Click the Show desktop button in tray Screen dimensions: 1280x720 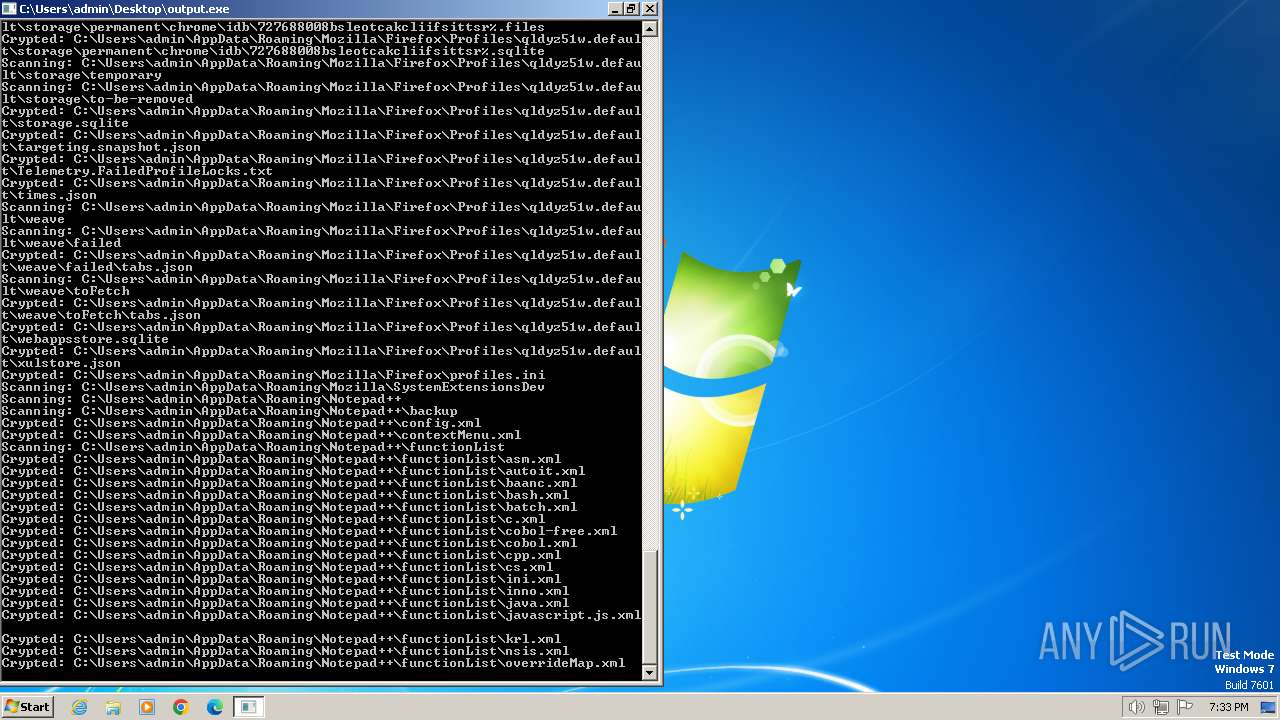point(1270,707)
